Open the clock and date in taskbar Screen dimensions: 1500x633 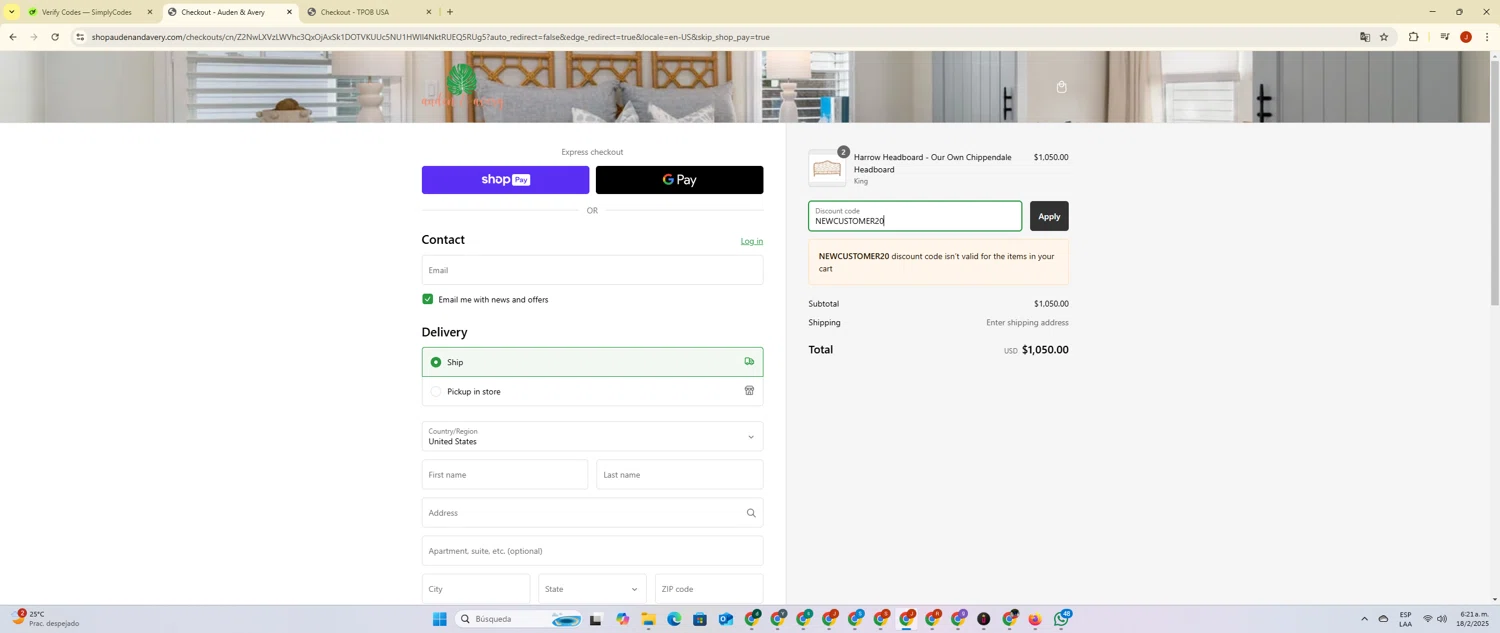(1475, 619)
